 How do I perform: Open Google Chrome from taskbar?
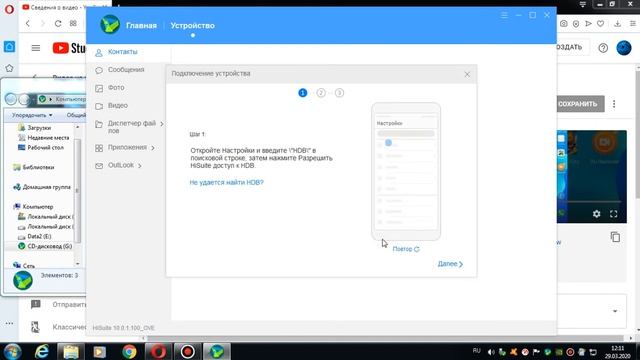[129, 351]
